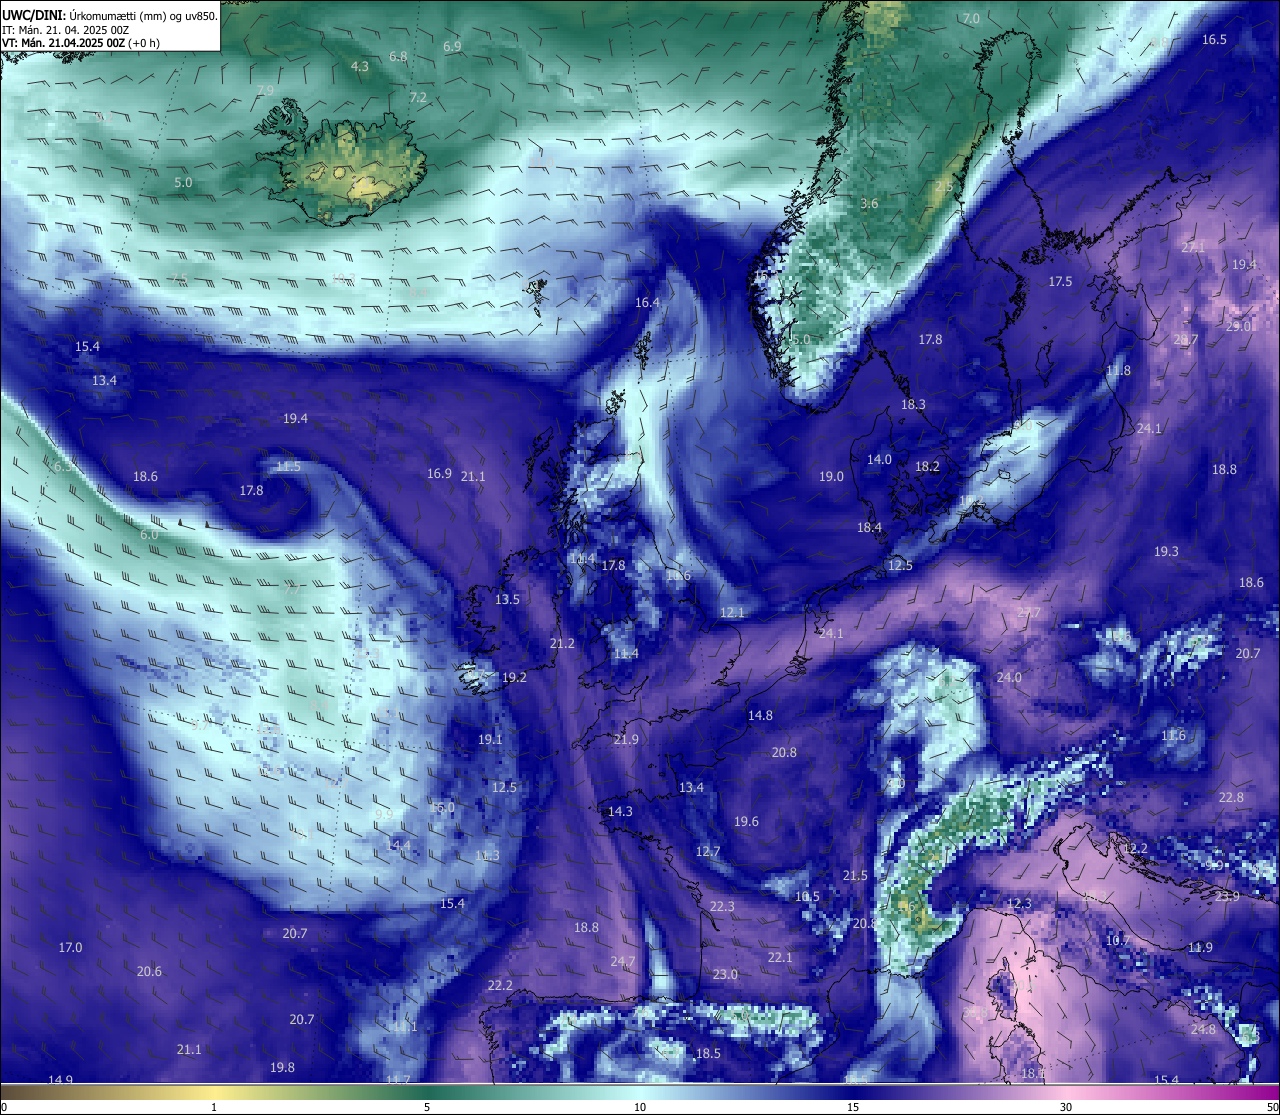Screen dimensions: 1280x1115
Task: Select the 'VT: Mán. 21.04.2025 00Z (+0 h)' line
Action: pyautogui.click(x=81, y=43)
